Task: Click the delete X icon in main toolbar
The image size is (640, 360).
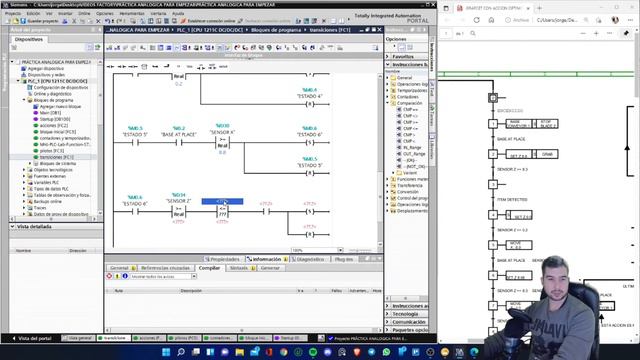Action: click(98, 21)
